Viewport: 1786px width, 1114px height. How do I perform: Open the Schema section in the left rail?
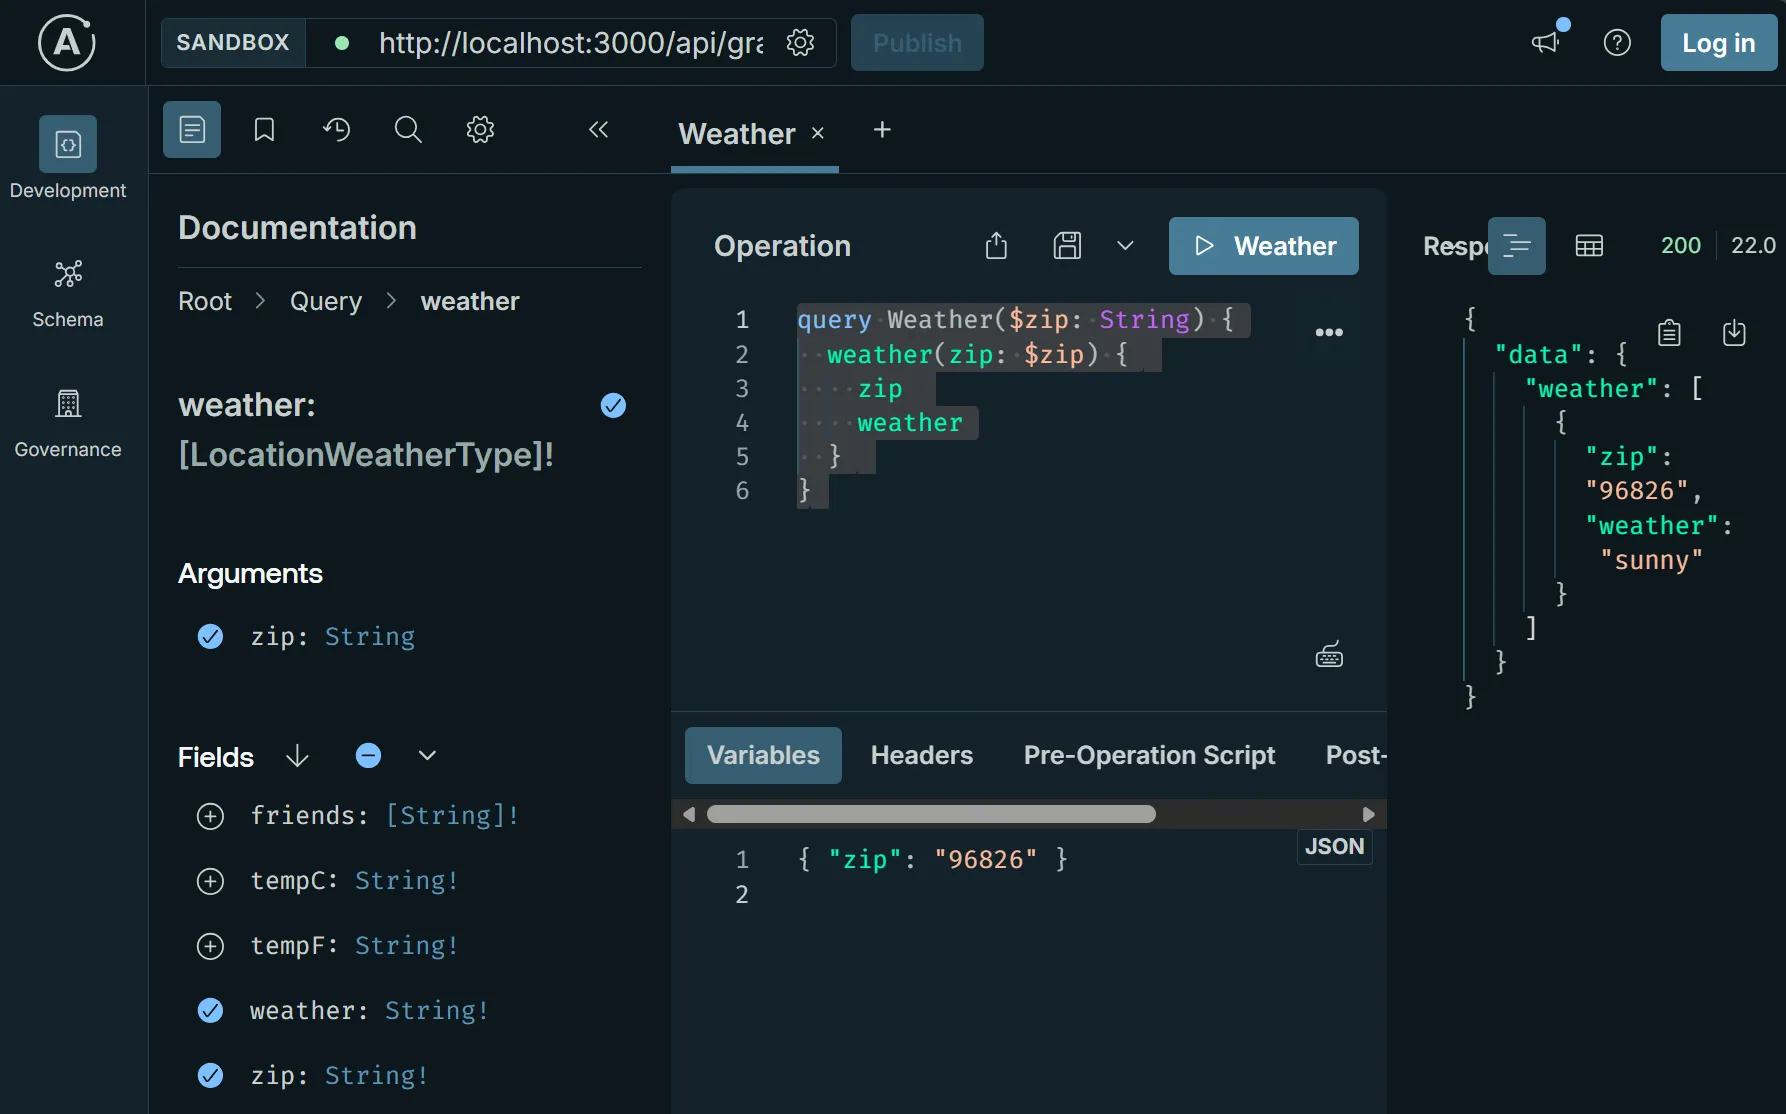point(67,290)
